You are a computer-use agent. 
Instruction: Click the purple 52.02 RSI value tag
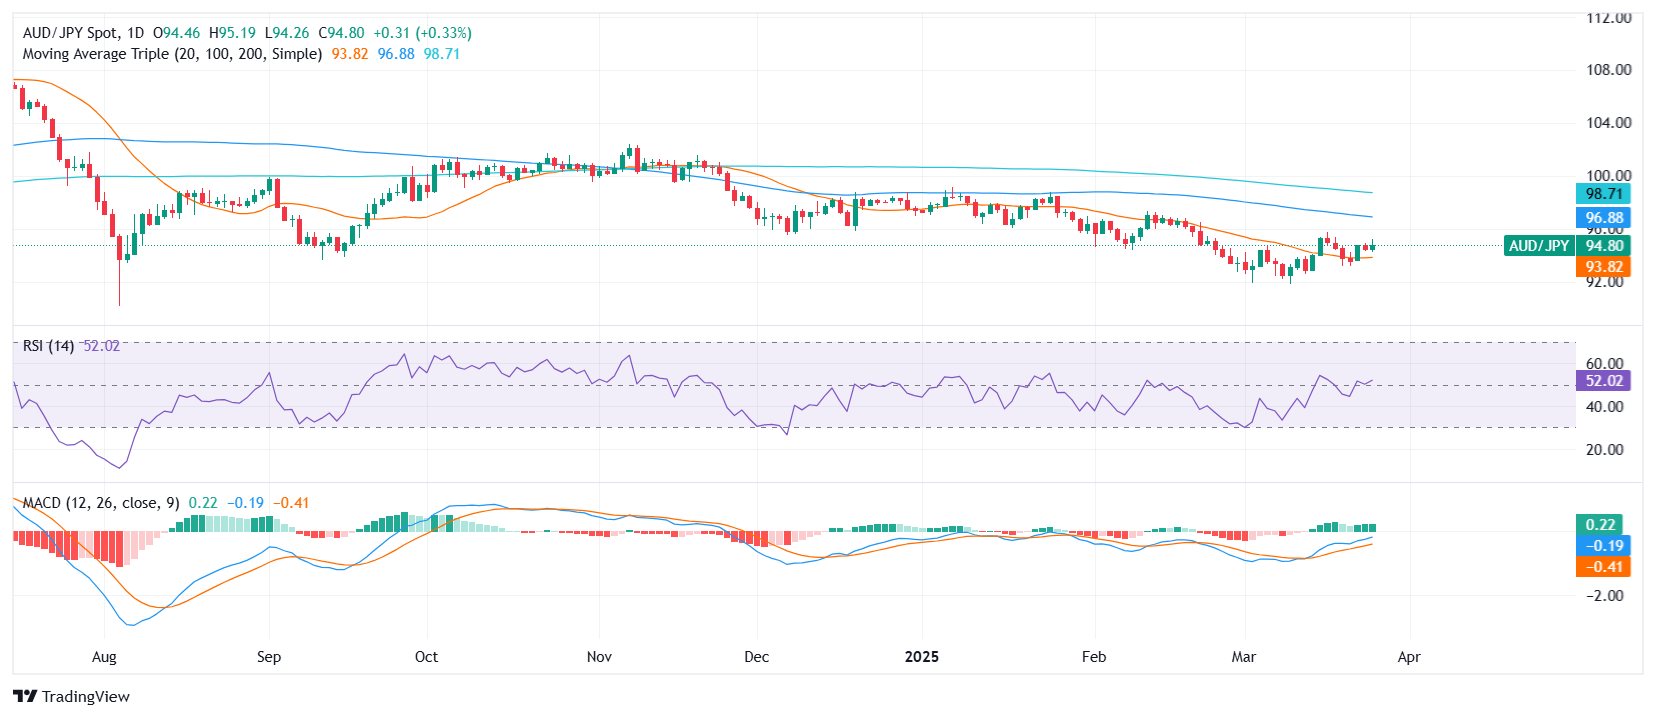pos(1603,381)
